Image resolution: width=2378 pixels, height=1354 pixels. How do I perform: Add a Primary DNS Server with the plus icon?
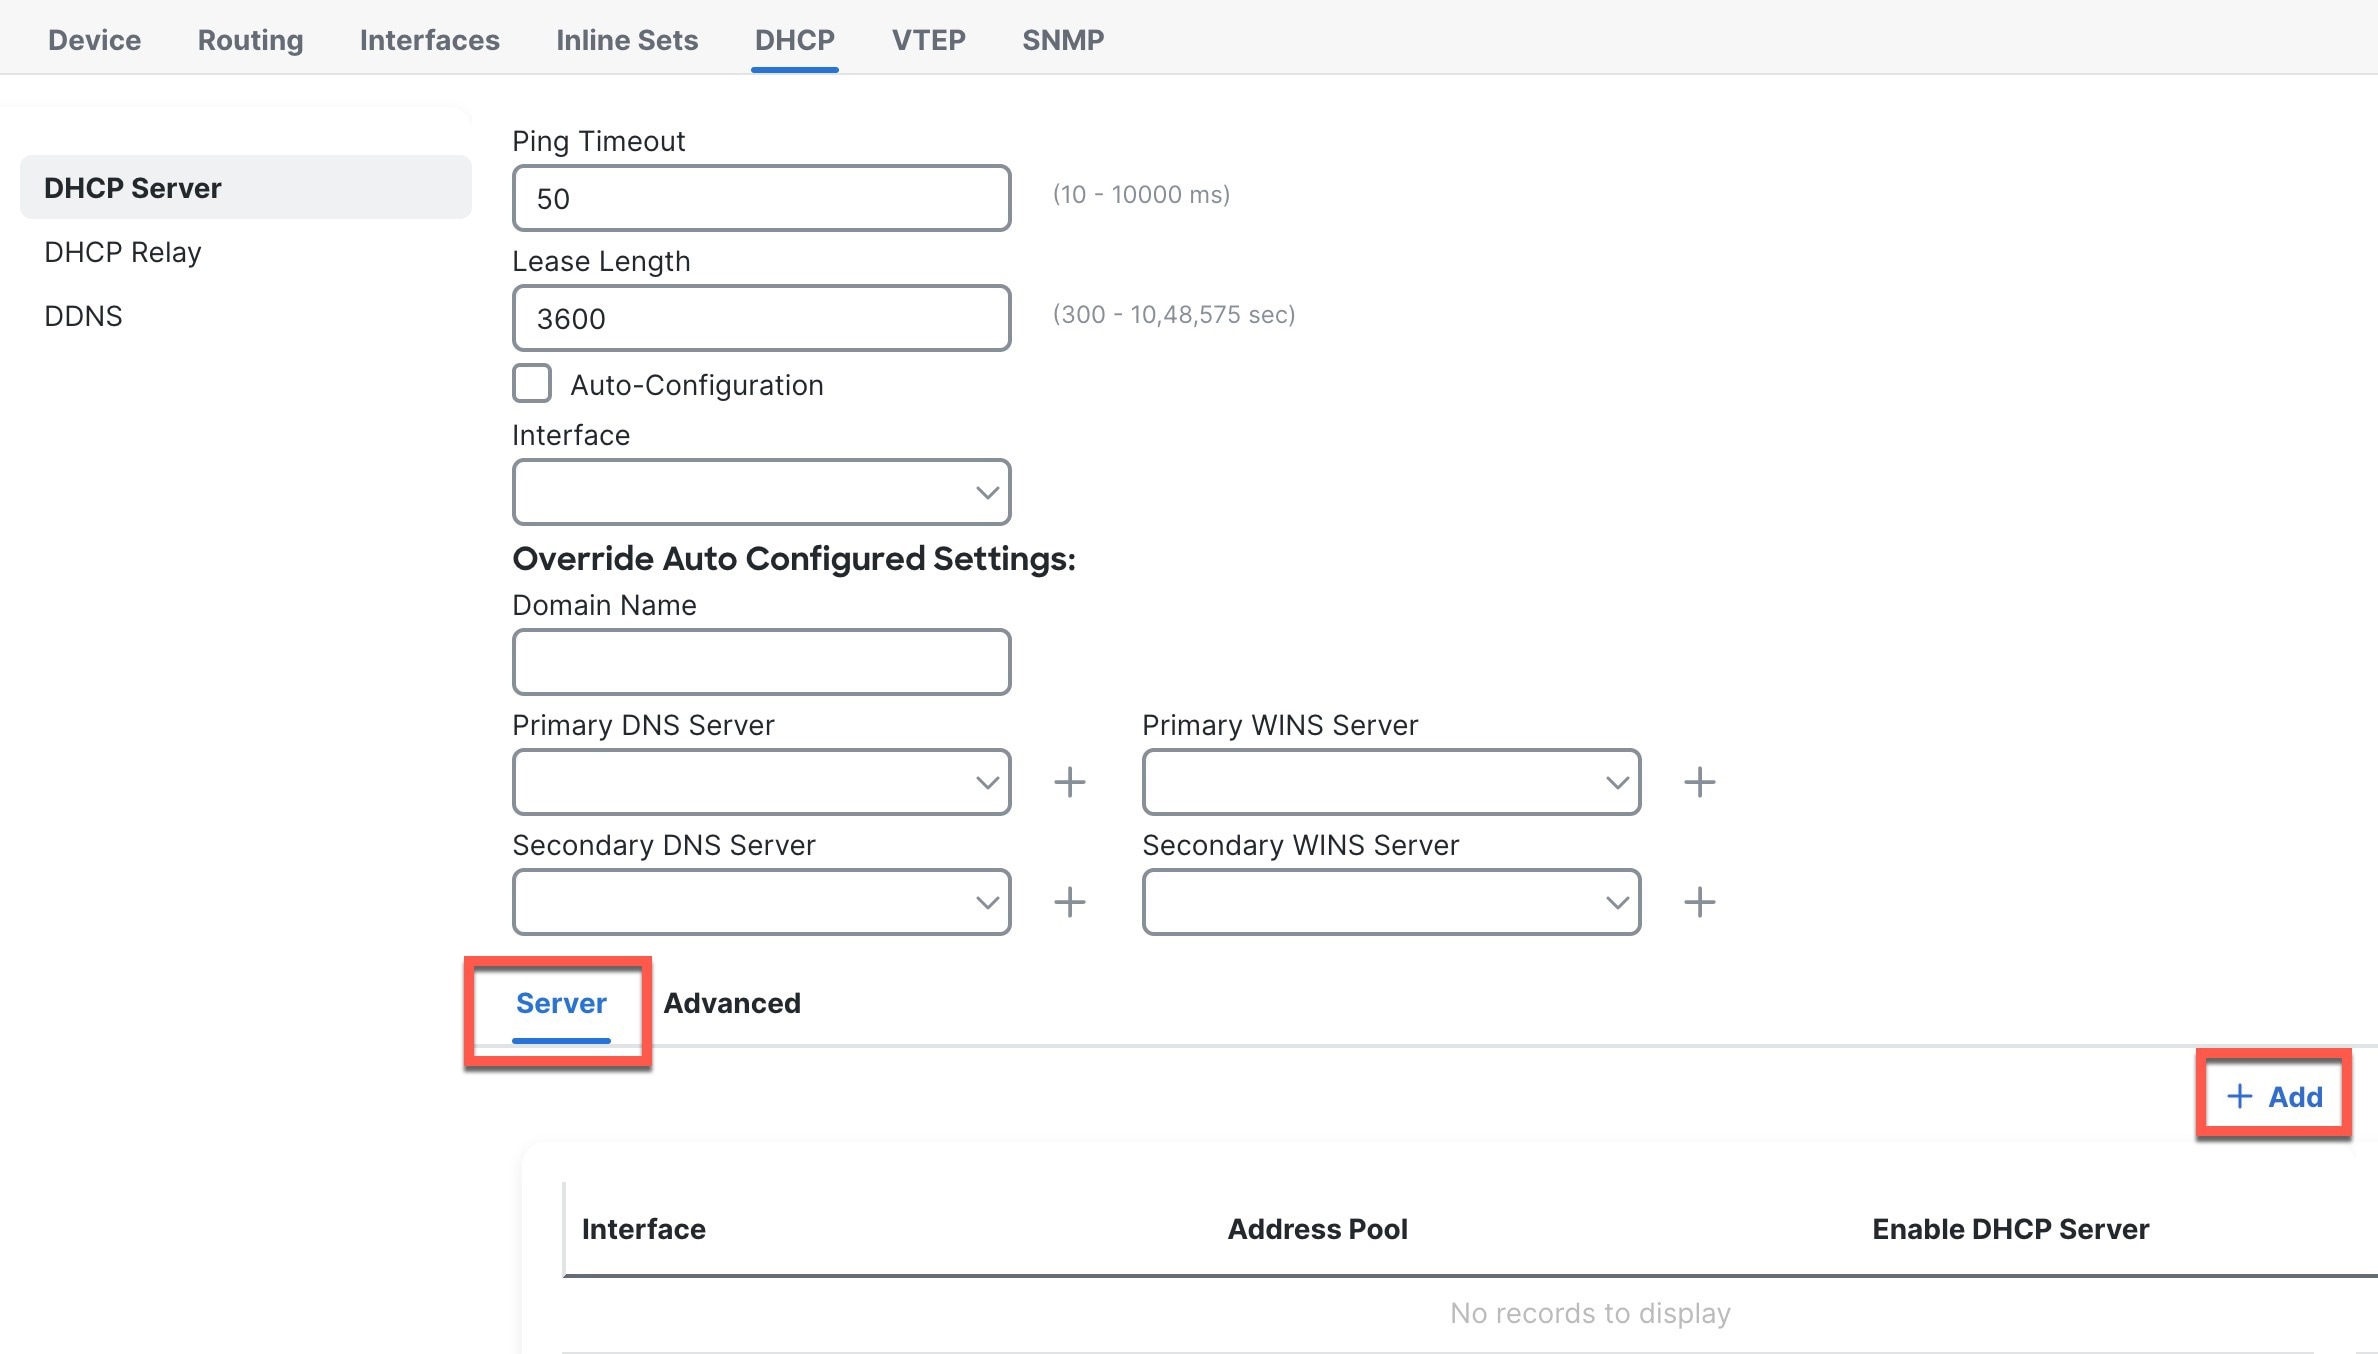point(1069,782)
